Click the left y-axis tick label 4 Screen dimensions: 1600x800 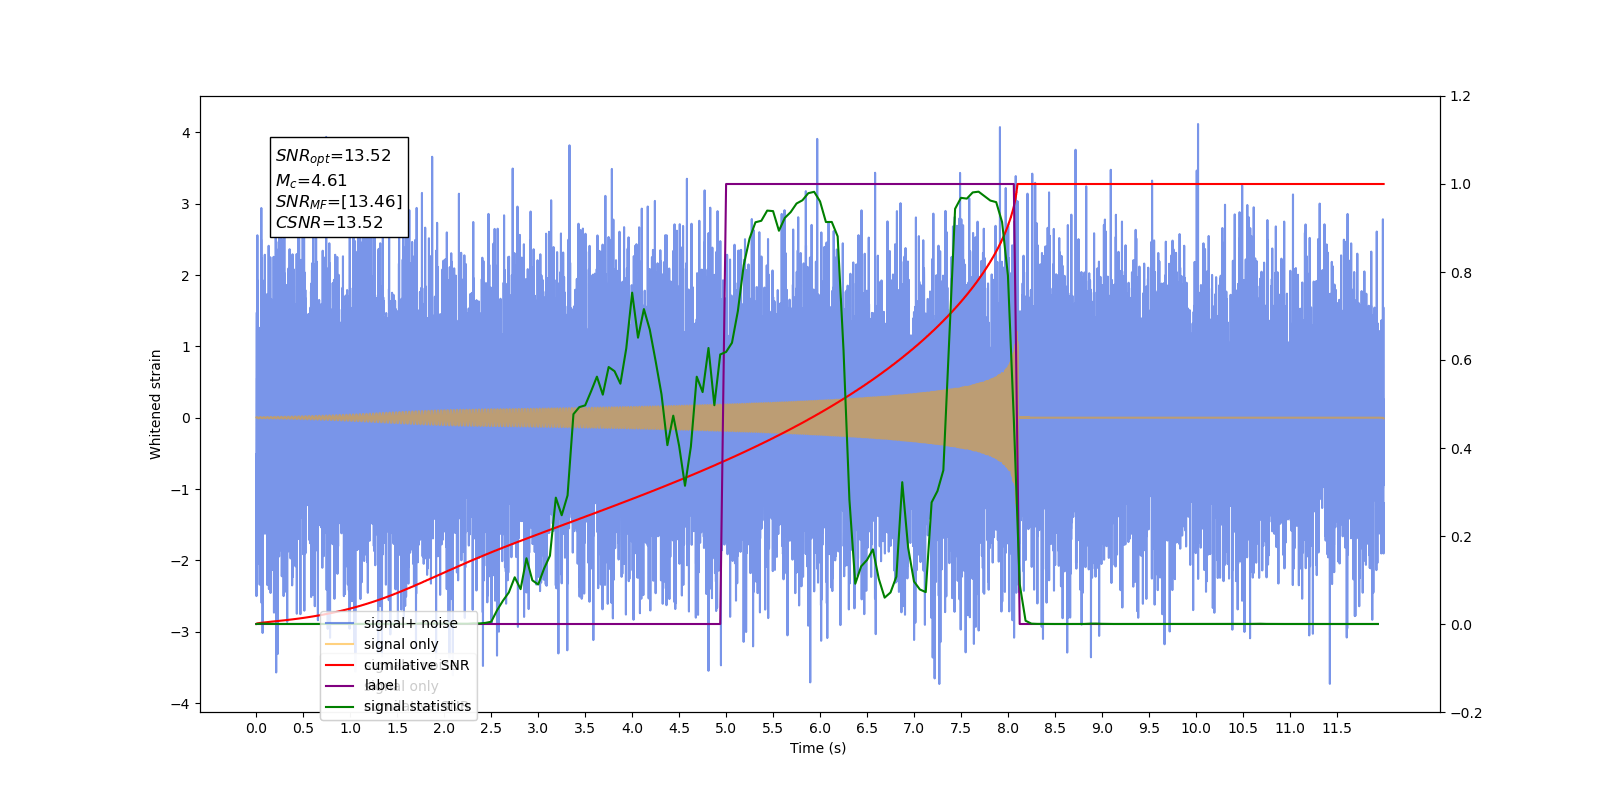186,133
